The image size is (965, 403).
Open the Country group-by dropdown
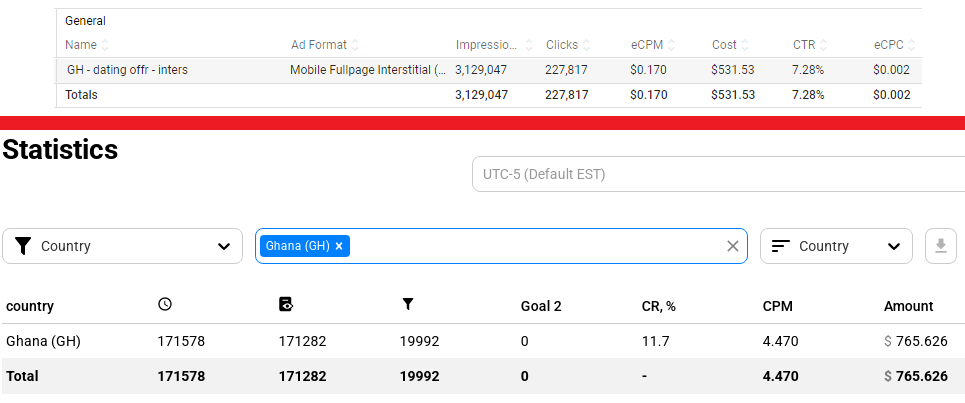836,246
